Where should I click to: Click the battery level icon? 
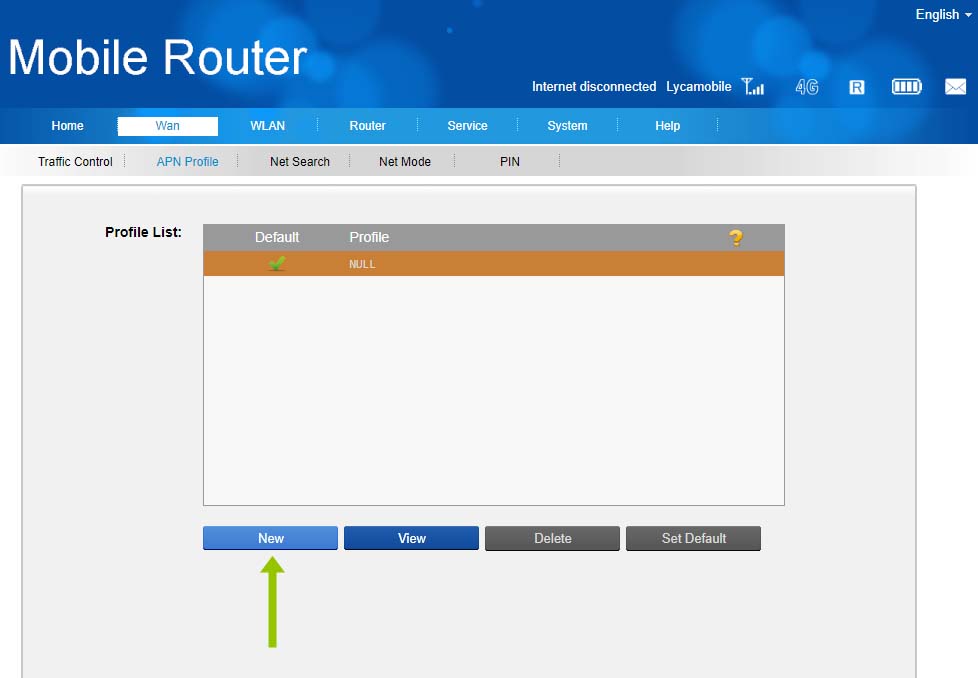click(906, 87)
